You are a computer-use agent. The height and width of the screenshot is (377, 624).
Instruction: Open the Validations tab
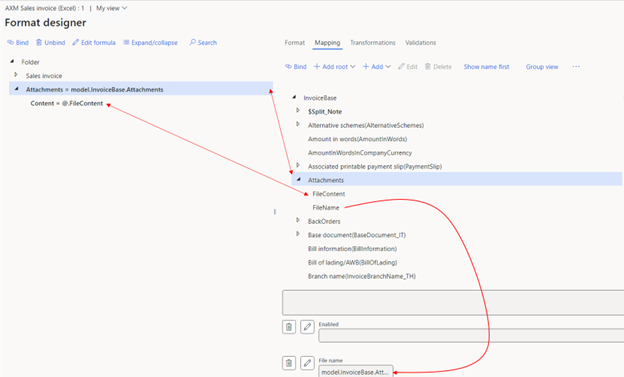[x=420, y=43]
